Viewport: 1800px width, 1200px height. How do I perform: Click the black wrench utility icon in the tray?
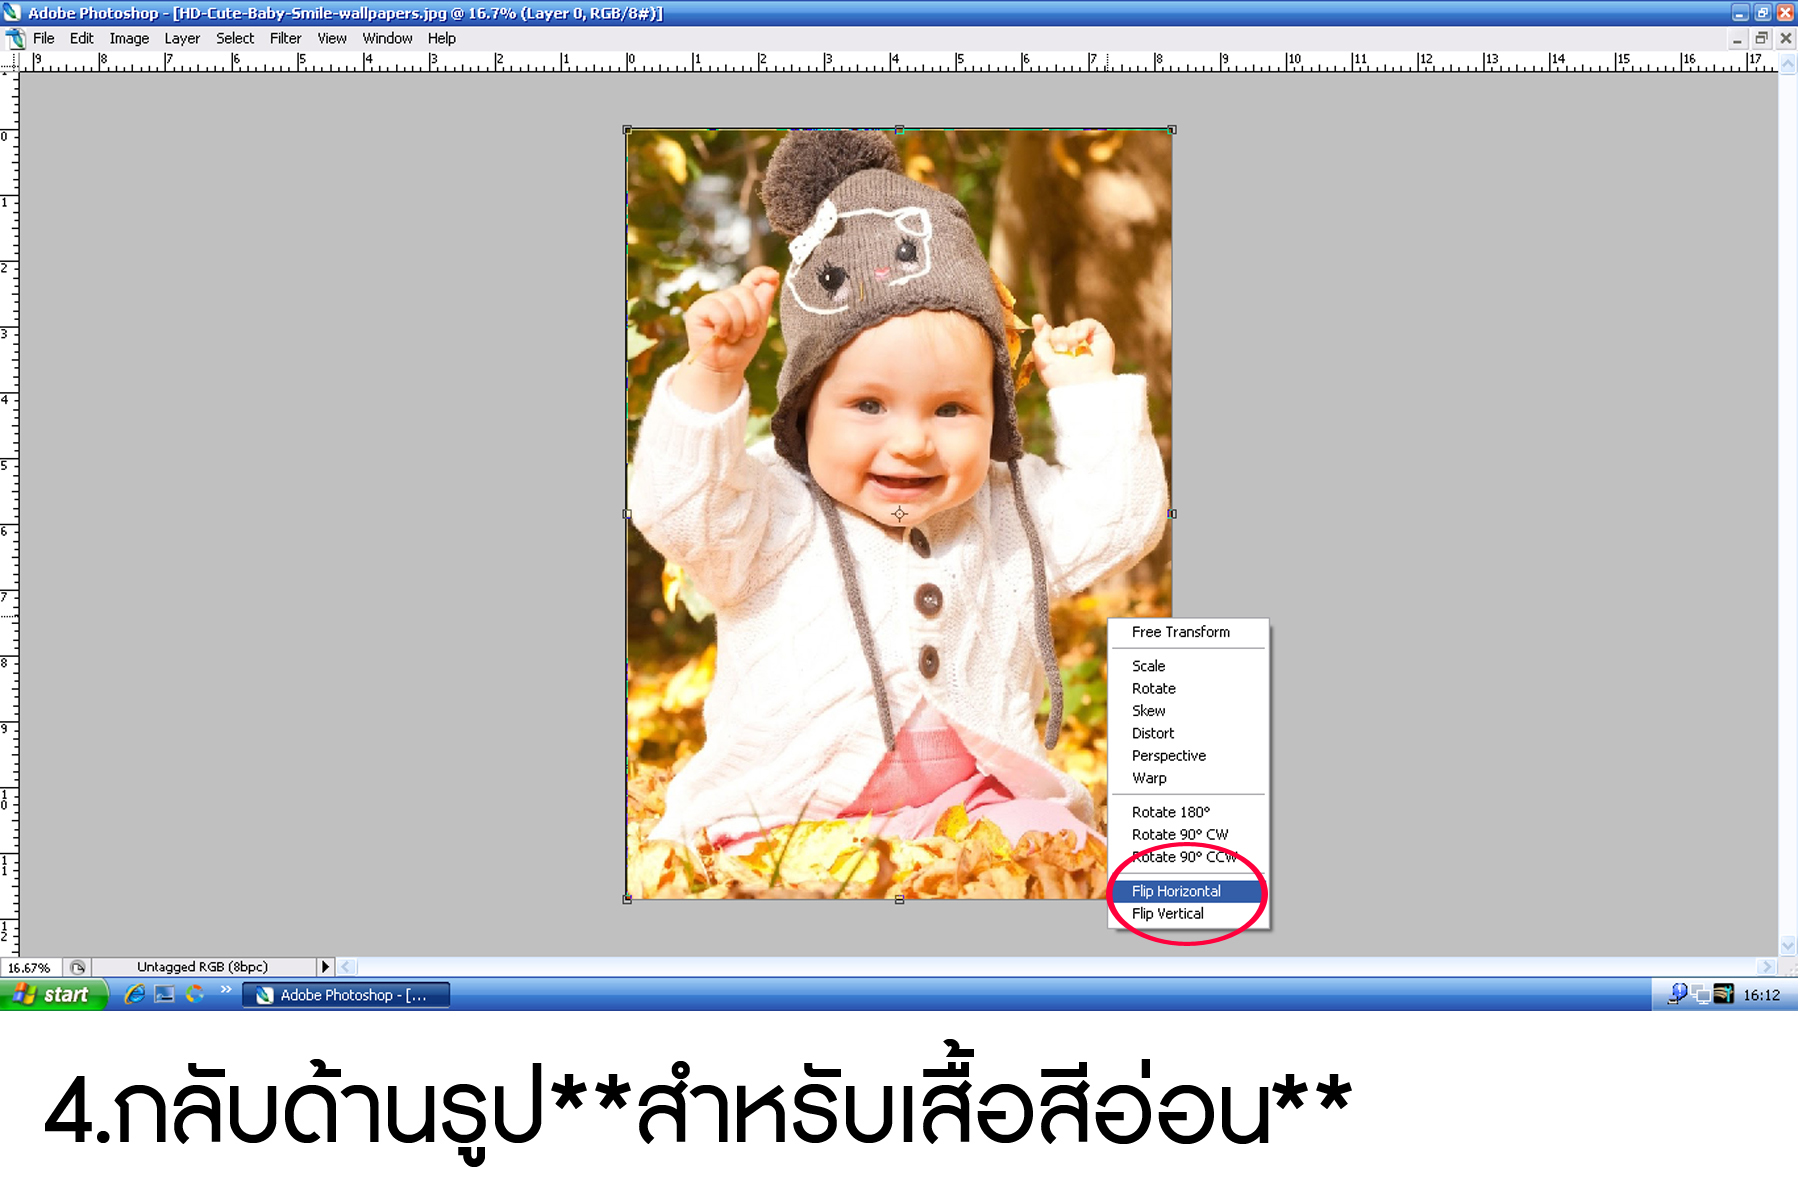[x=1723, y=995]
